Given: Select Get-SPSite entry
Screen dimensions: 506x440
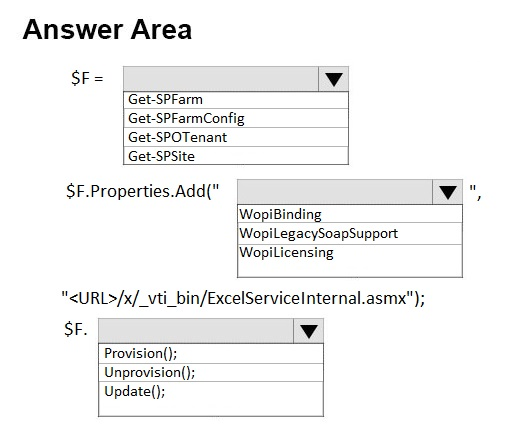Looking at the screenshot, I should (x=236, y=156).
